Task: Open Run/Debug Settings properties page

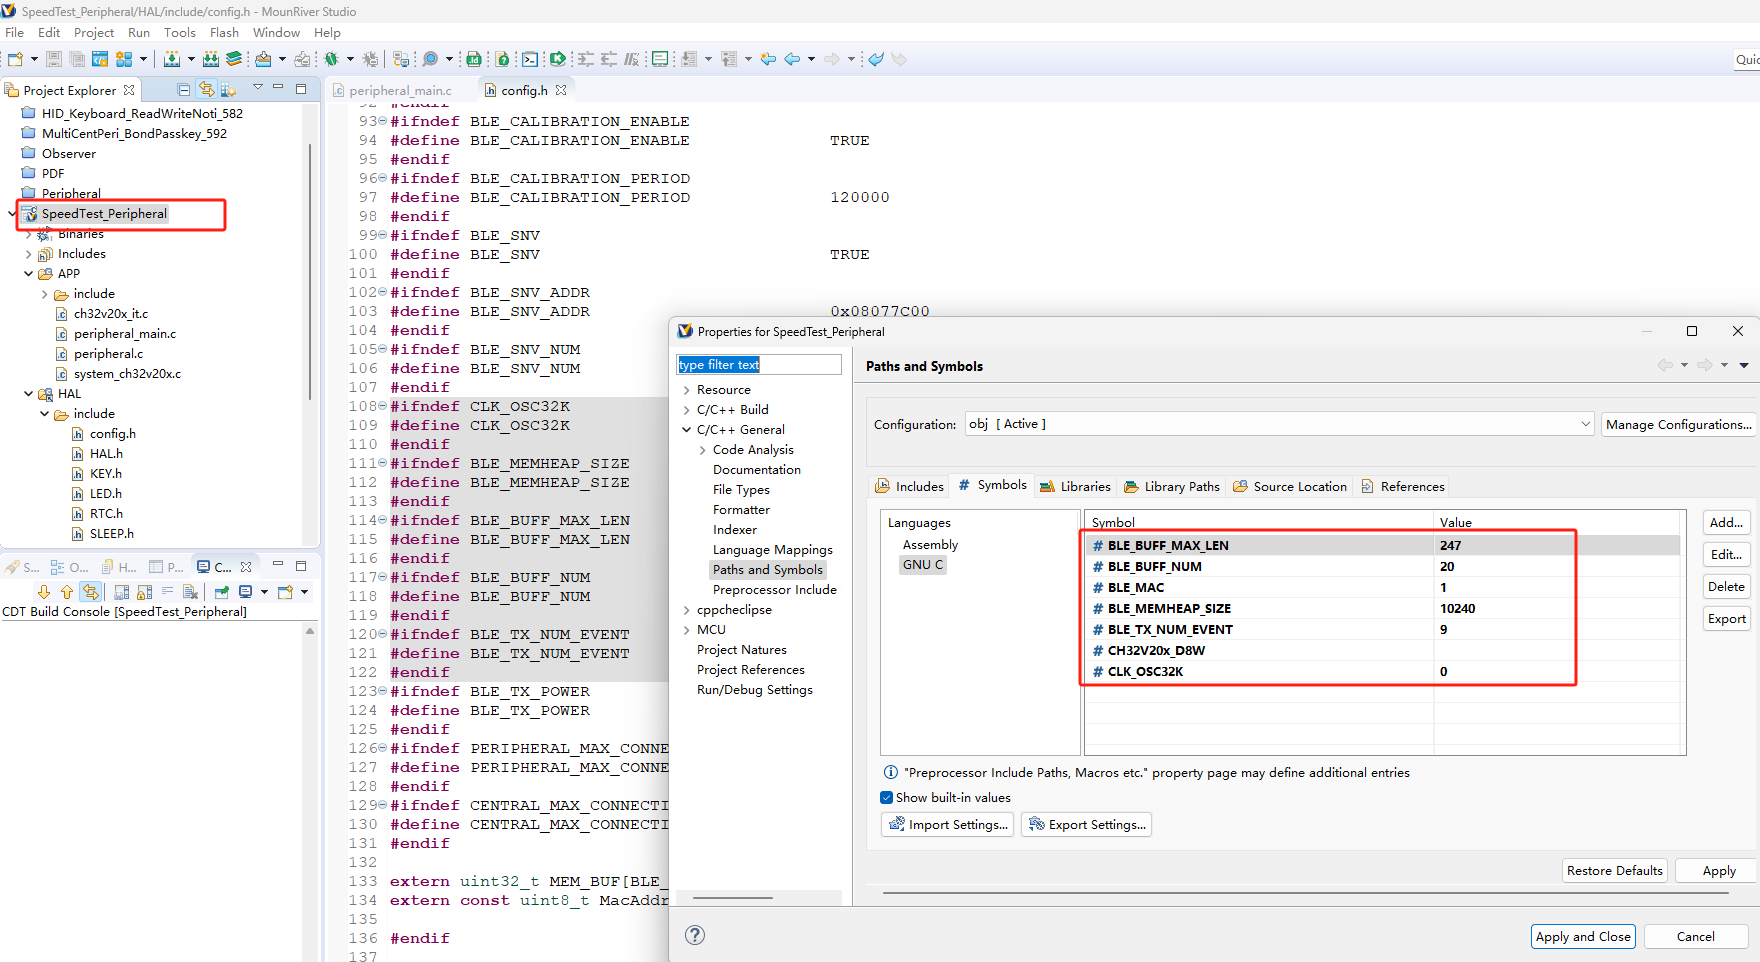Action: pos(754,690)
